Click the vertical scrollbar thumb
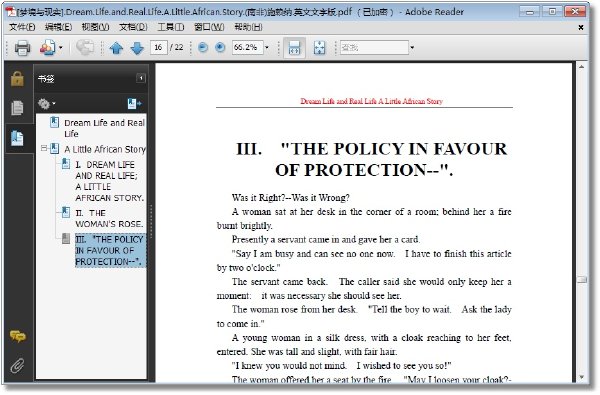The height and width of the screenshot is (395, 600). coord(582,279)
